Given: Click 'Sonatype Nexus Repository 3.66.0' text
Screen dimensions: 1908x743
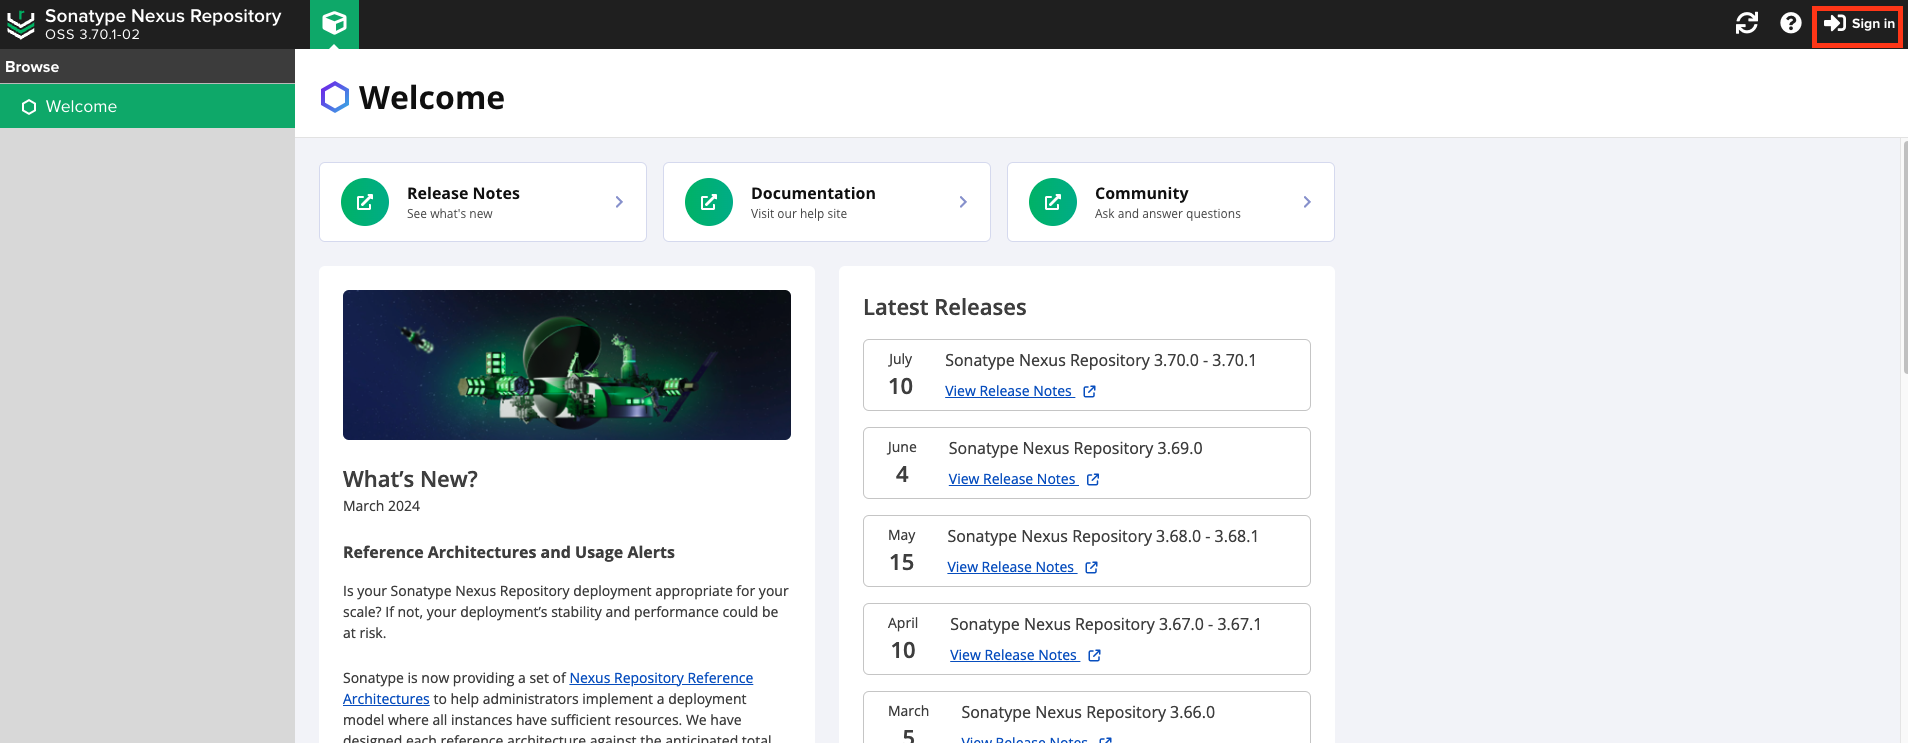Looking at the screenshot, I should pos(1088,712).
